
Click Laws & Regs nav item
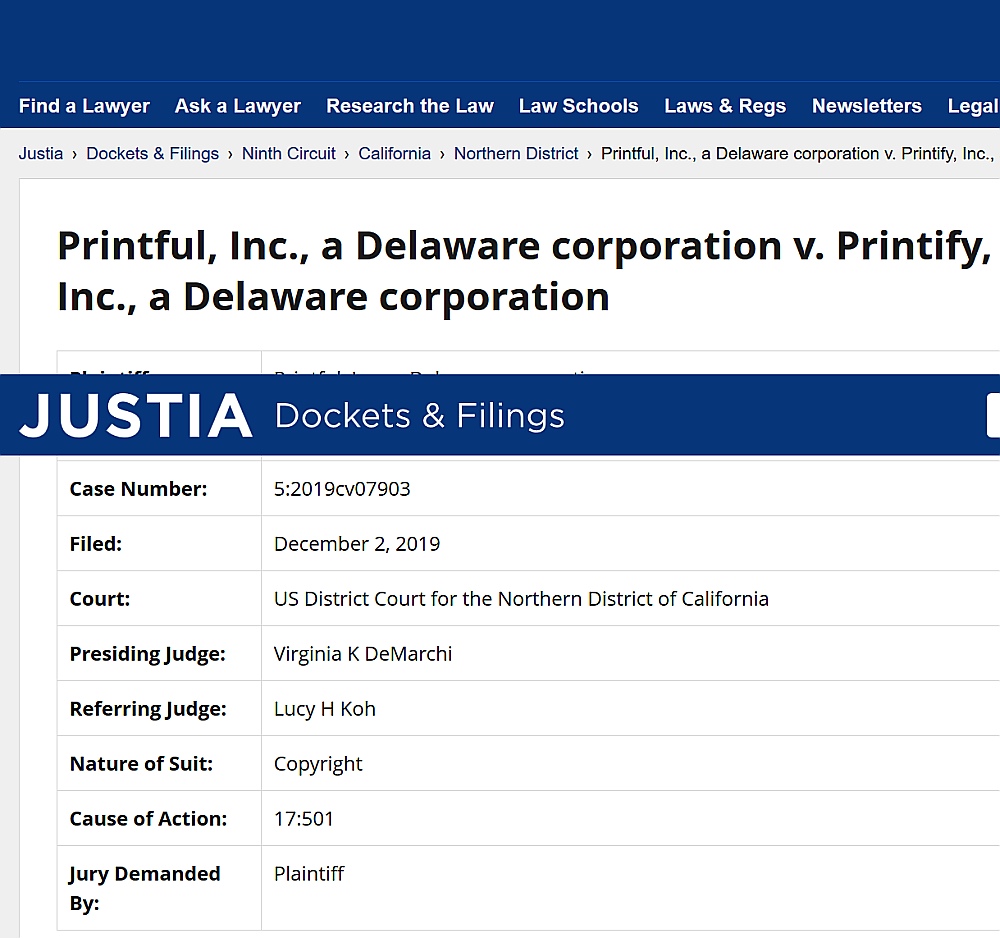tap(725, 106)
